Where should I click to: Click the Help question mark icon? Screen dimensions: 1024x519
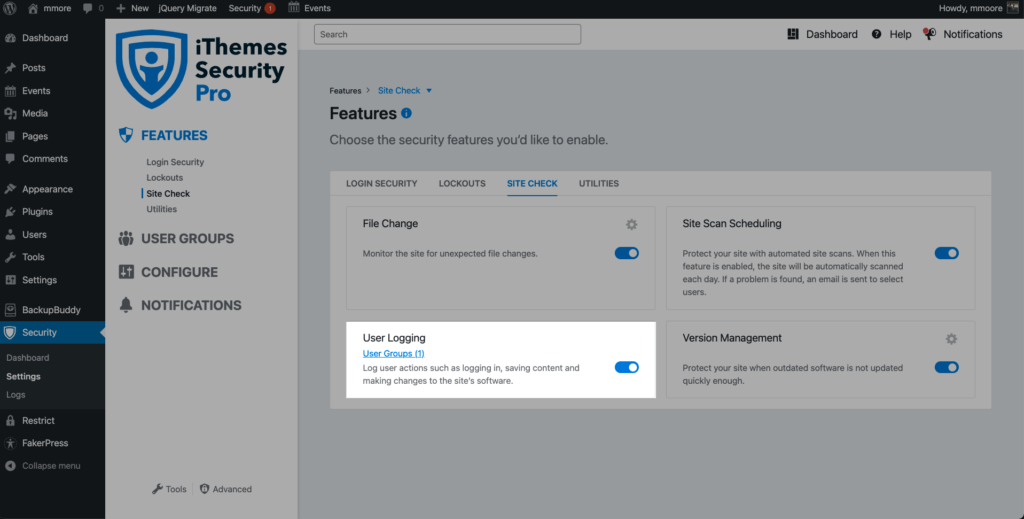pos(876,34)
